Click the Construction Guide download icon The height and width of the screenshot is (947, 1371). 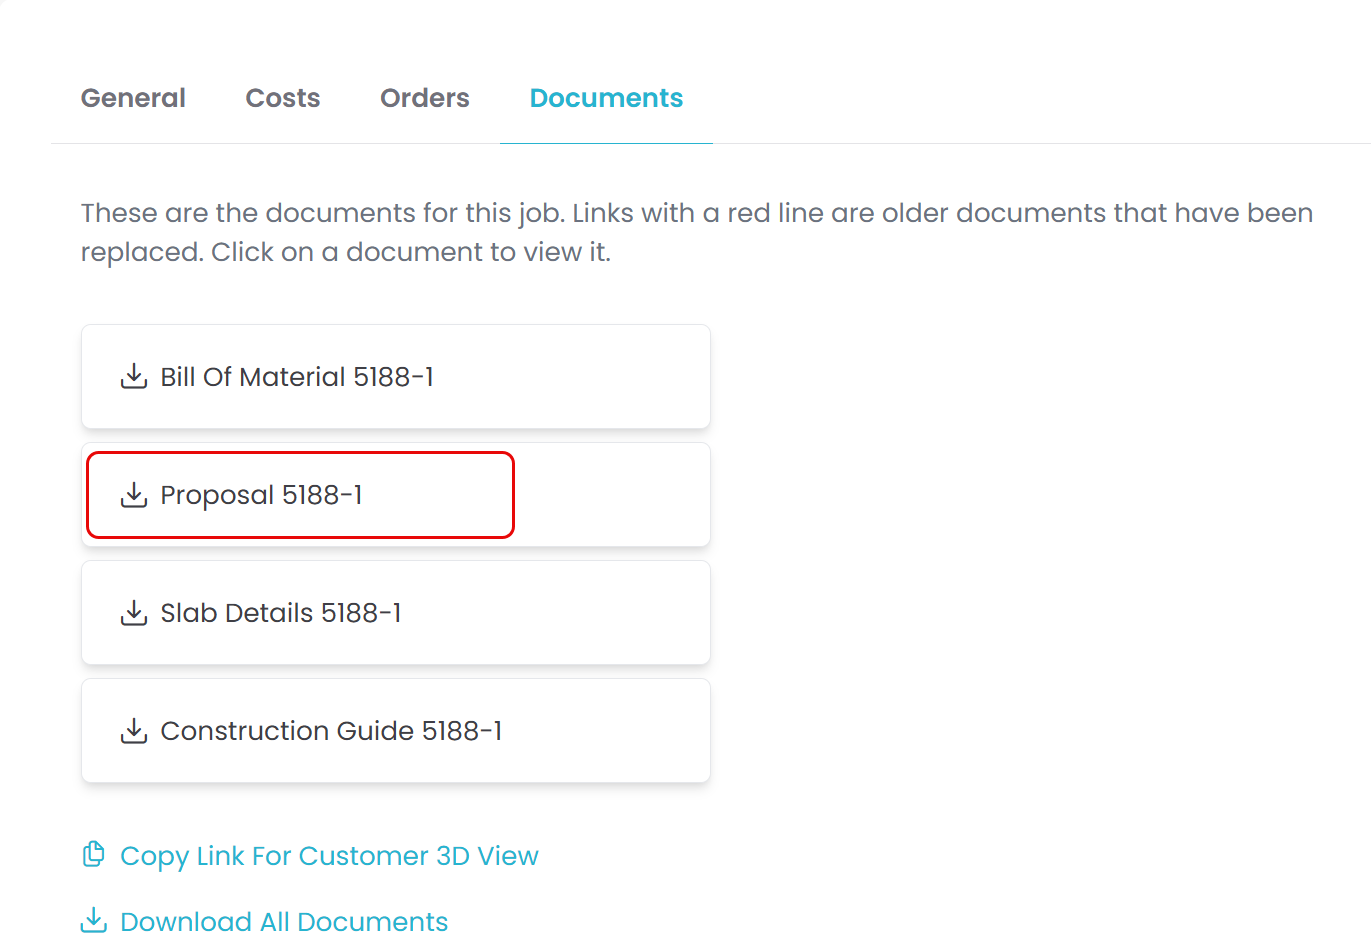tap(134, 731)
